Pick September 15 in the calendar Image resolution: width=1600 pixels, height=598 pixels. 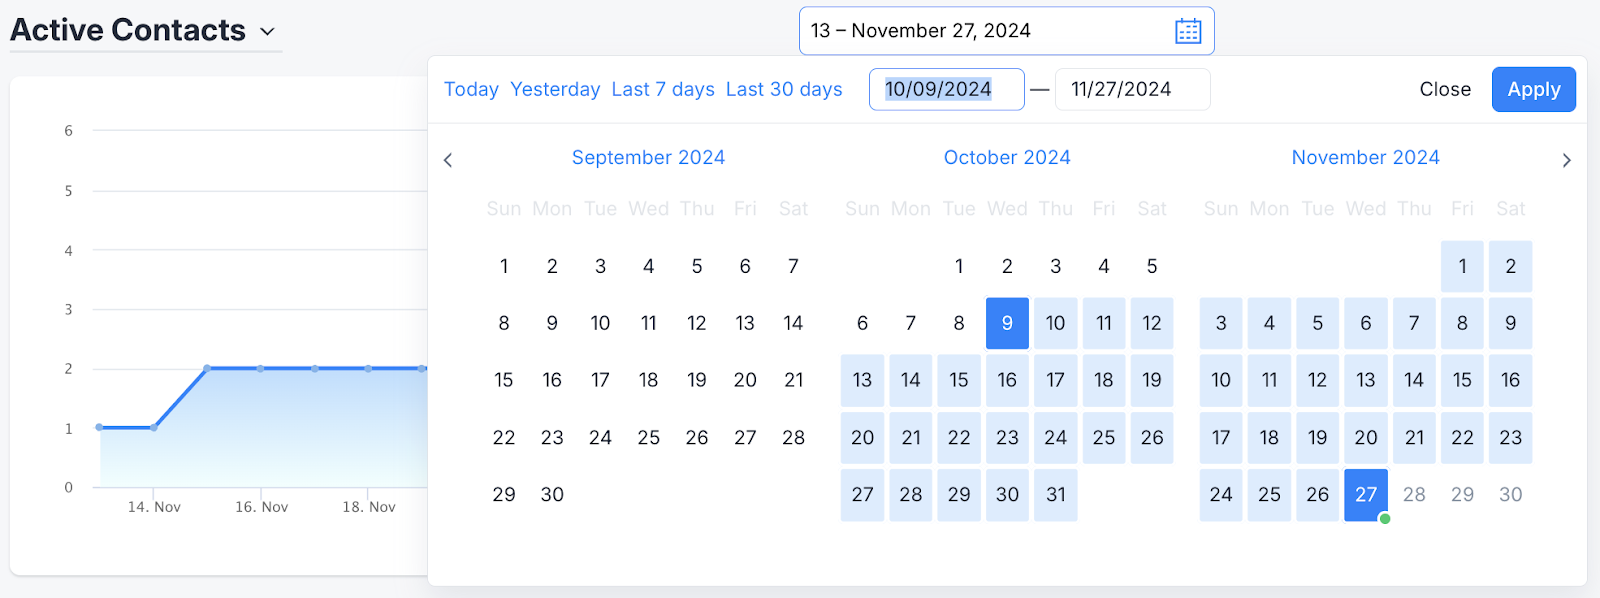click(x=504, y=380)
